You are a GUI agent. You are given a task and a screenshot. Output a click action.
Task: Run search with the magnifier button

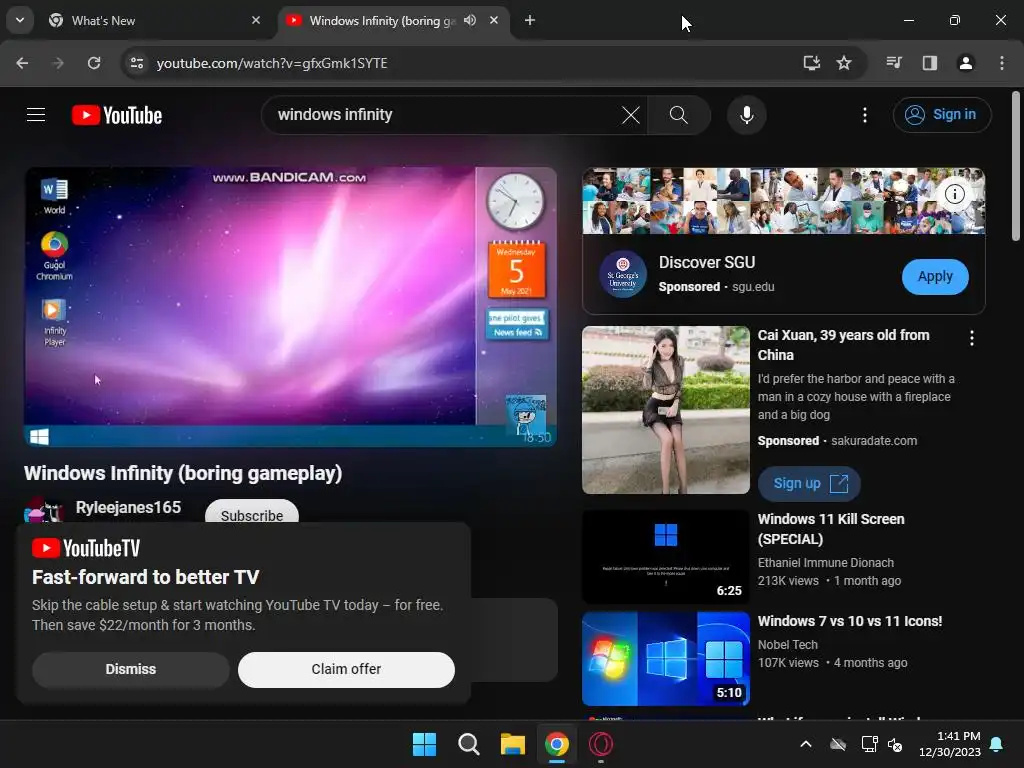679,115
